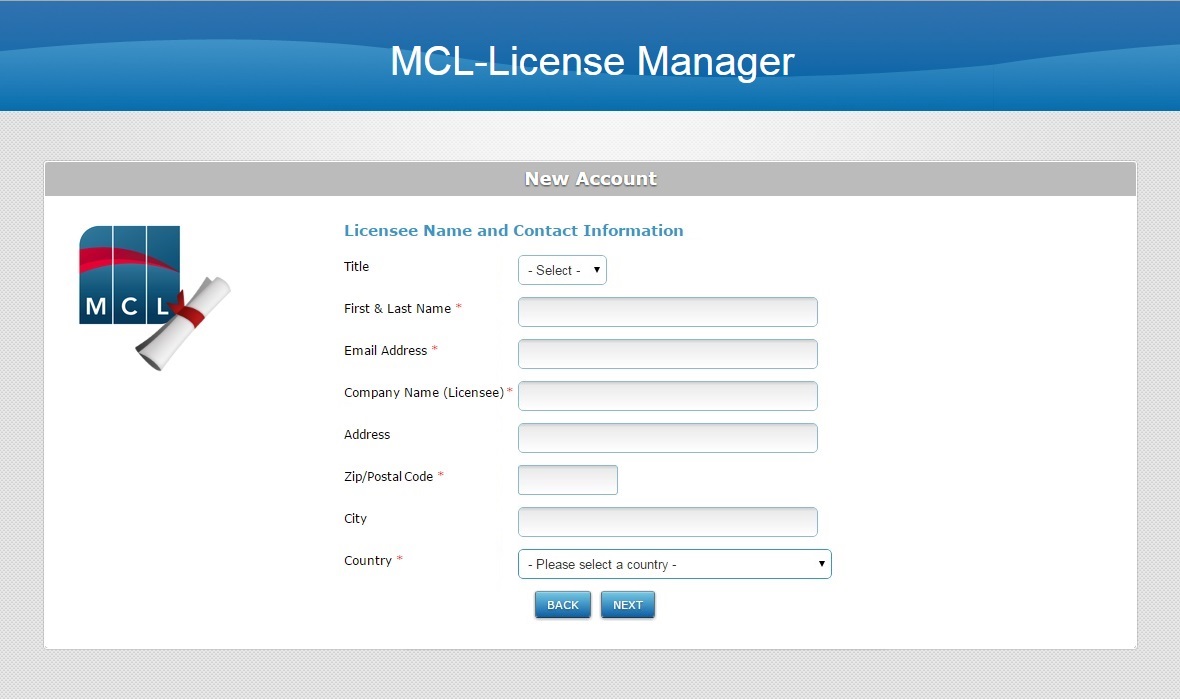This screenshot has width=1180, height=699.
Task: Click the Zip/Postal Code label text
Action: point(388,477)
